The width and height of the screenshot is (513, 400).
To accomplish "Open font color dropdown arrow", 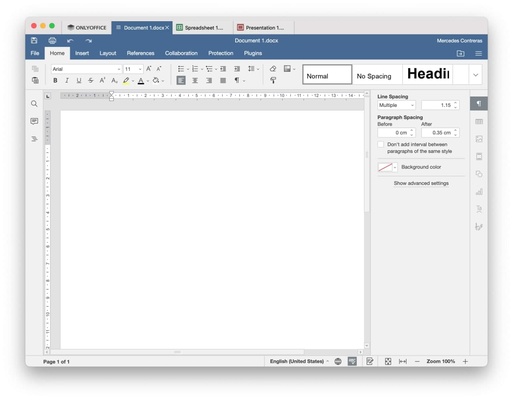I will click(x=148, y=81).
